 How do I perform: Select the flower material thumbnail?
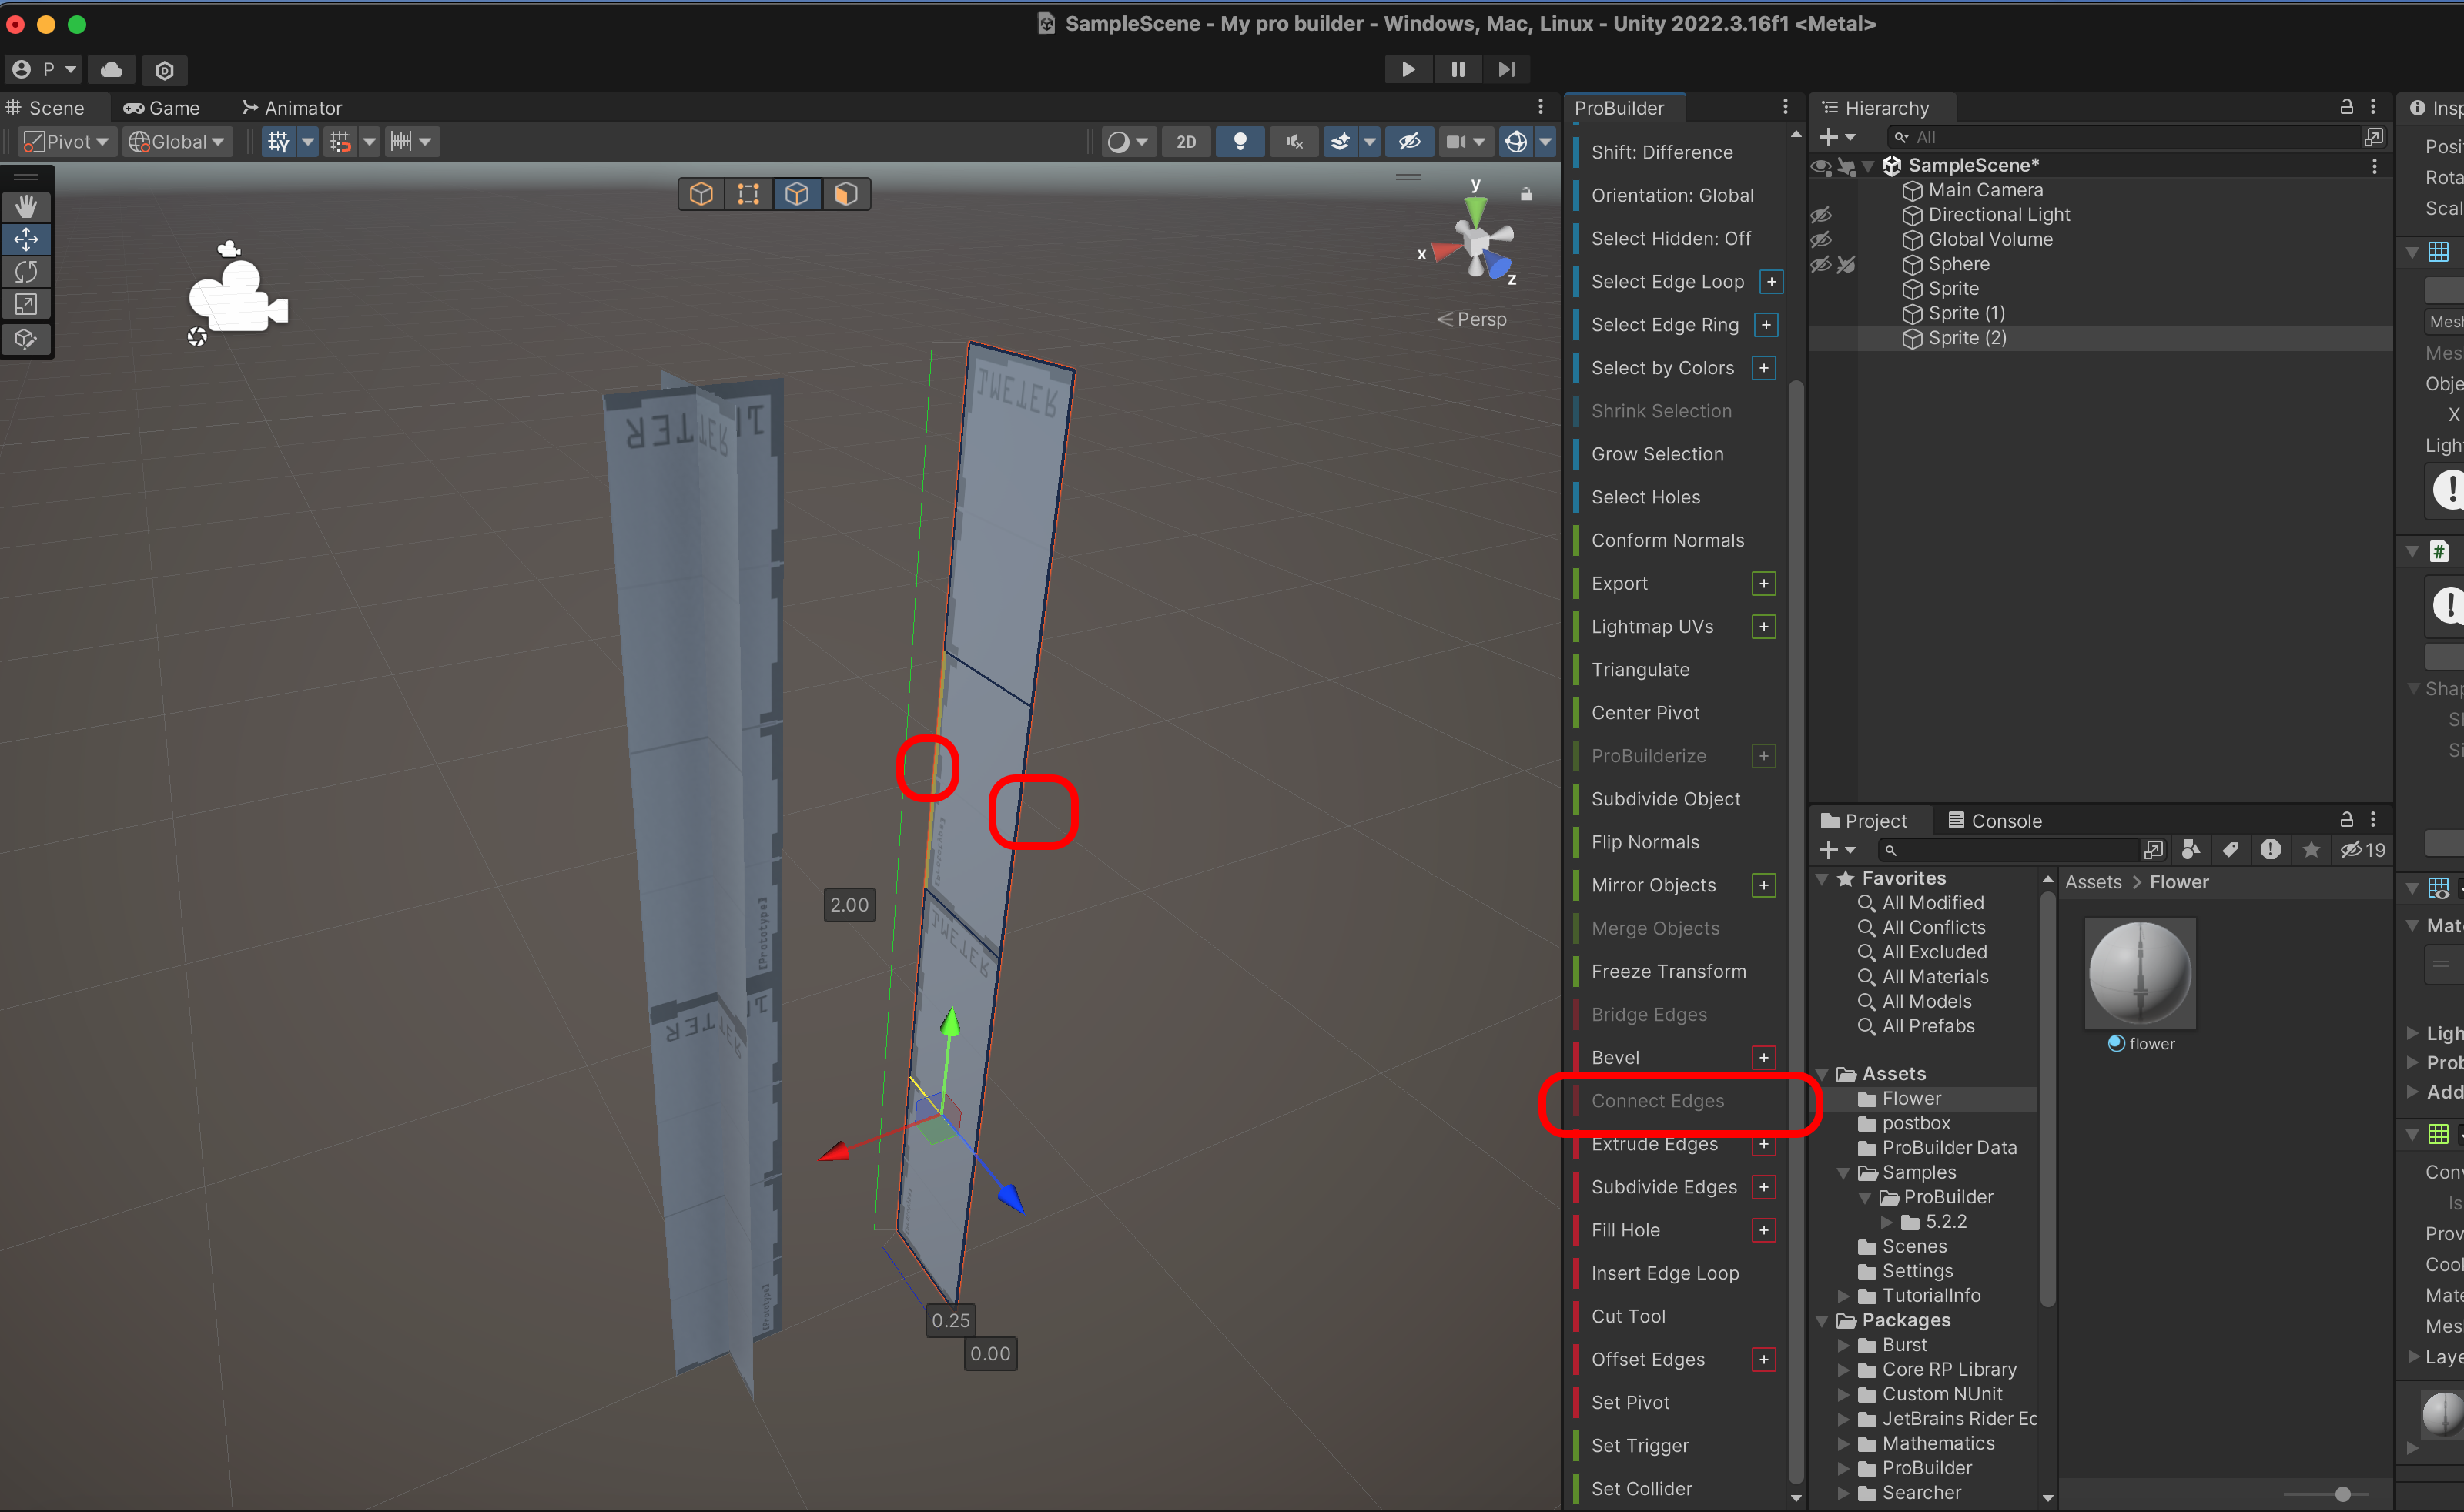[x=2140, y=973]
